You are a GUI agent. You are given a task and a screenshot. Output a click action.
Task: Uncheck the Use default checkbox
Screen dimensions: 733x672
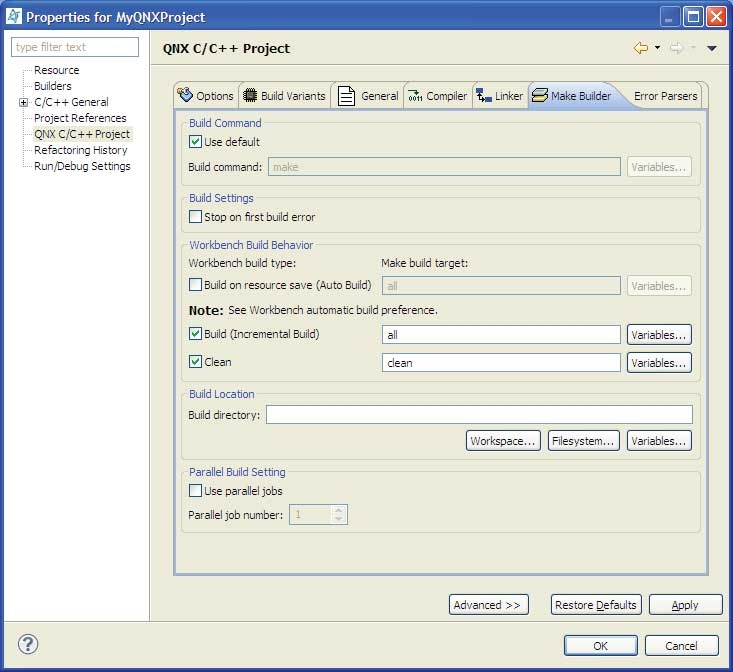tap(196, 142)
